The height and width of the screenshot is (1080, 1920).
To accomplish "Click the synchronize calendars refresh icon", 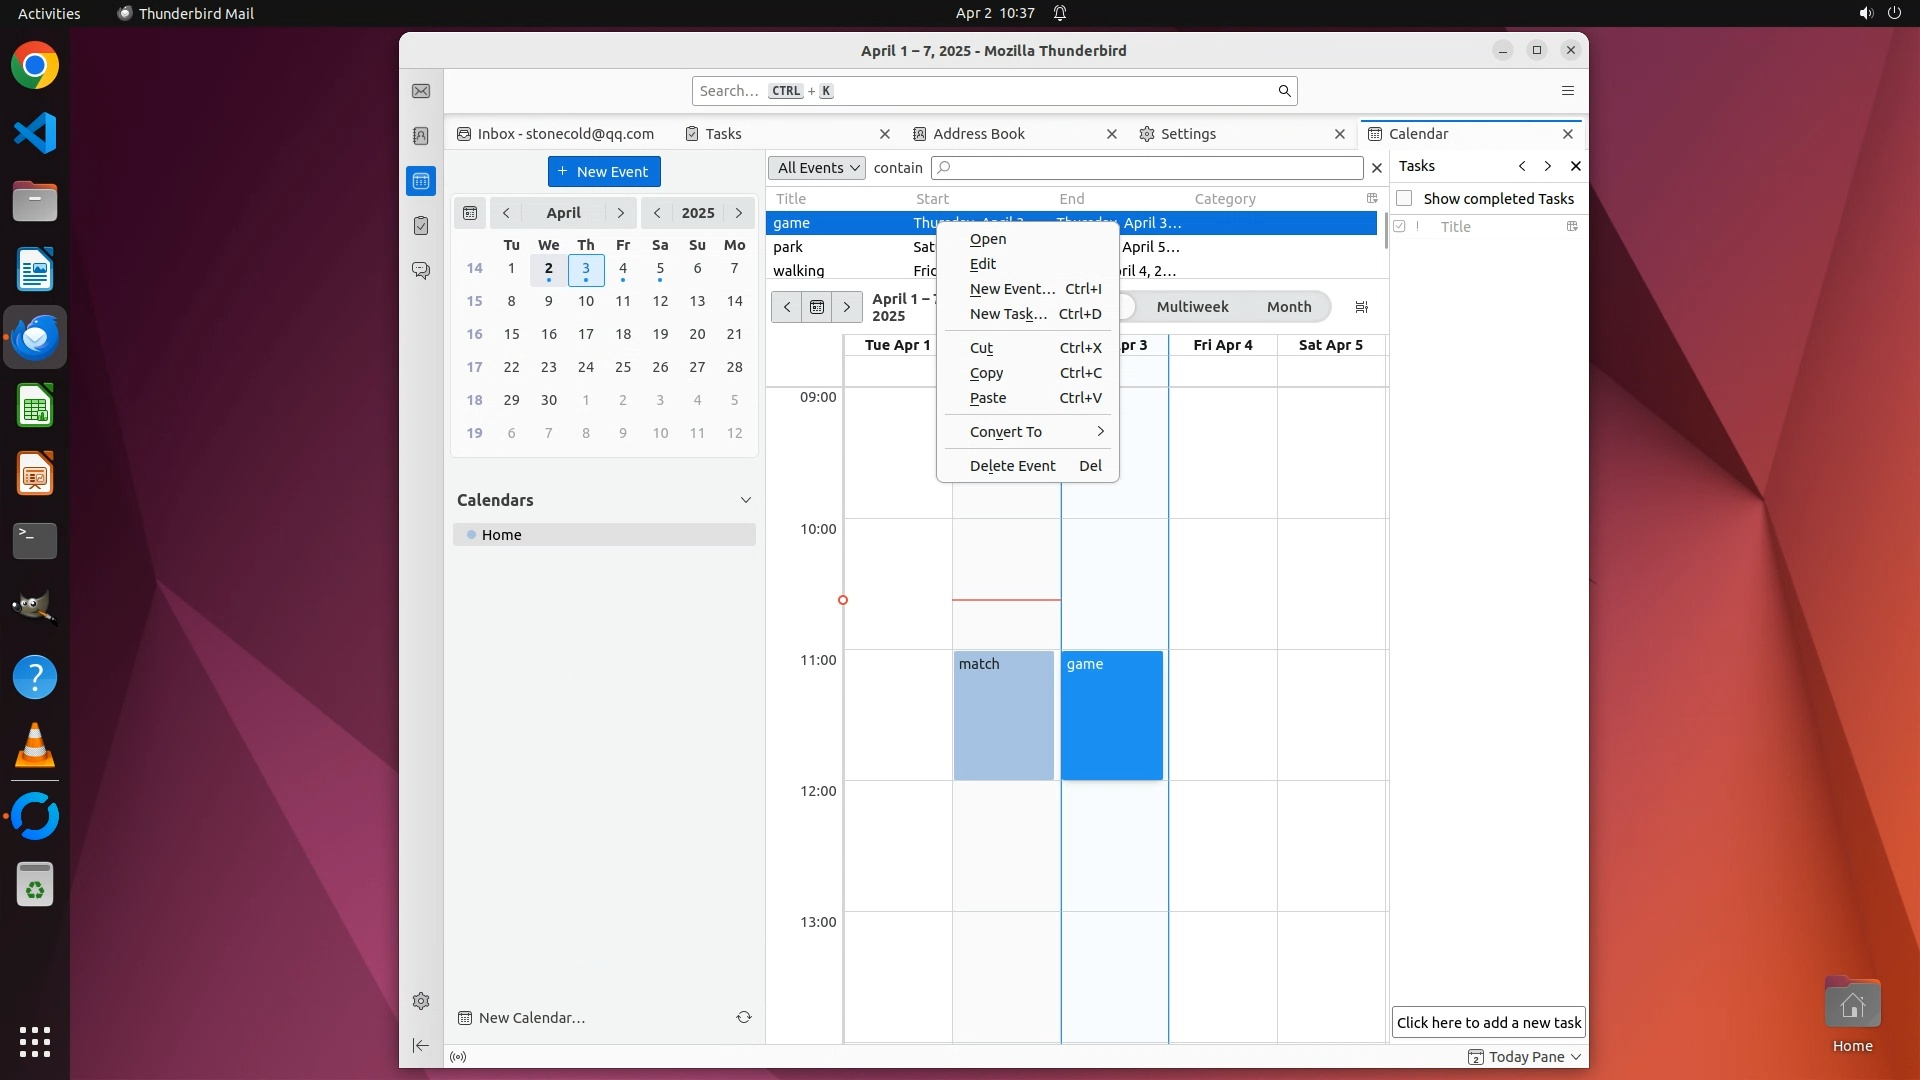I will [744, 1017].
